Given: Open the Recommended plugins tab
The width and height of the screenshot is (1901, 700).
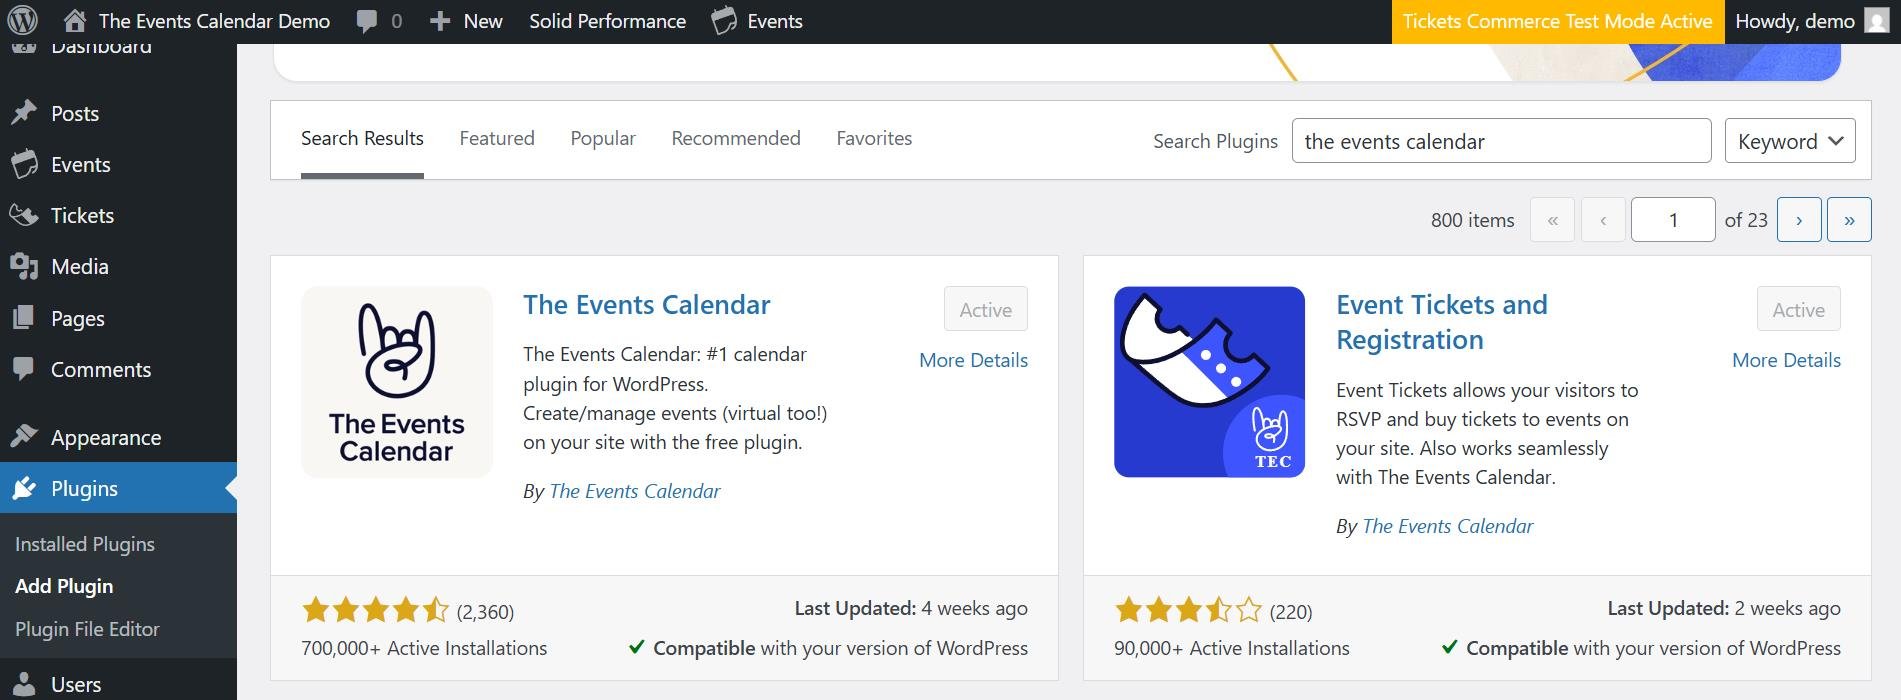Looking at the screenshot, I should pos(736,138).
